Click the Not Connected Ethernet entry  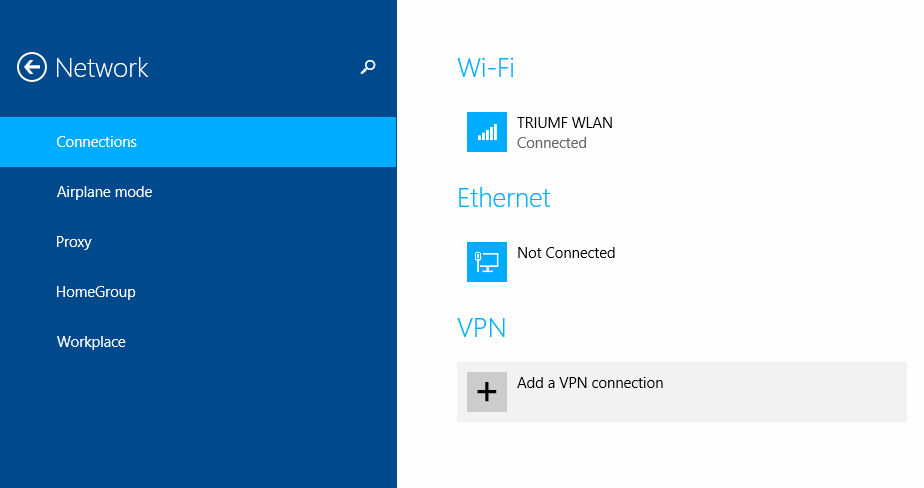click(566, 253)
